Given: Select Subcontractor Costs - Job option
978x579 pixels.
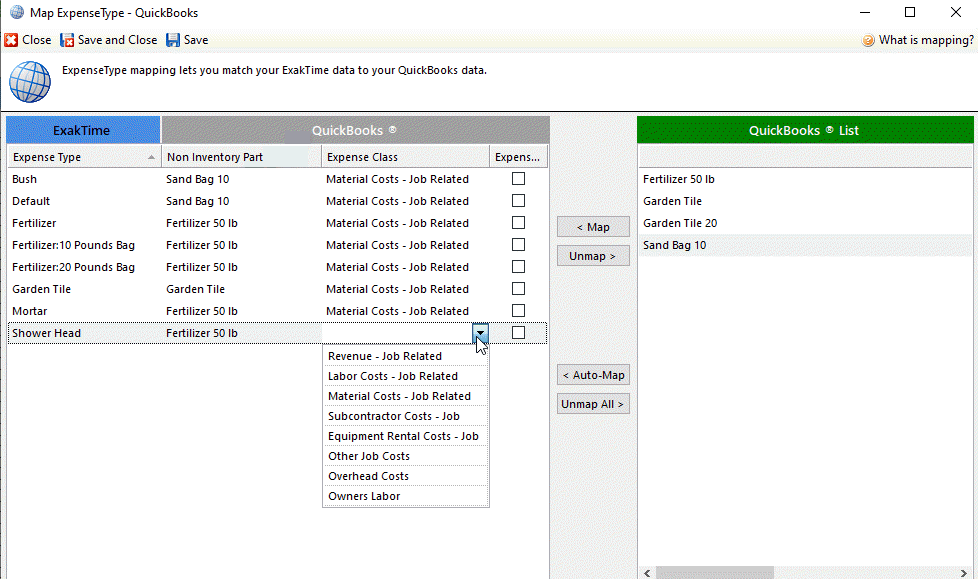Looking at the screenshot, I should [405, 416].
